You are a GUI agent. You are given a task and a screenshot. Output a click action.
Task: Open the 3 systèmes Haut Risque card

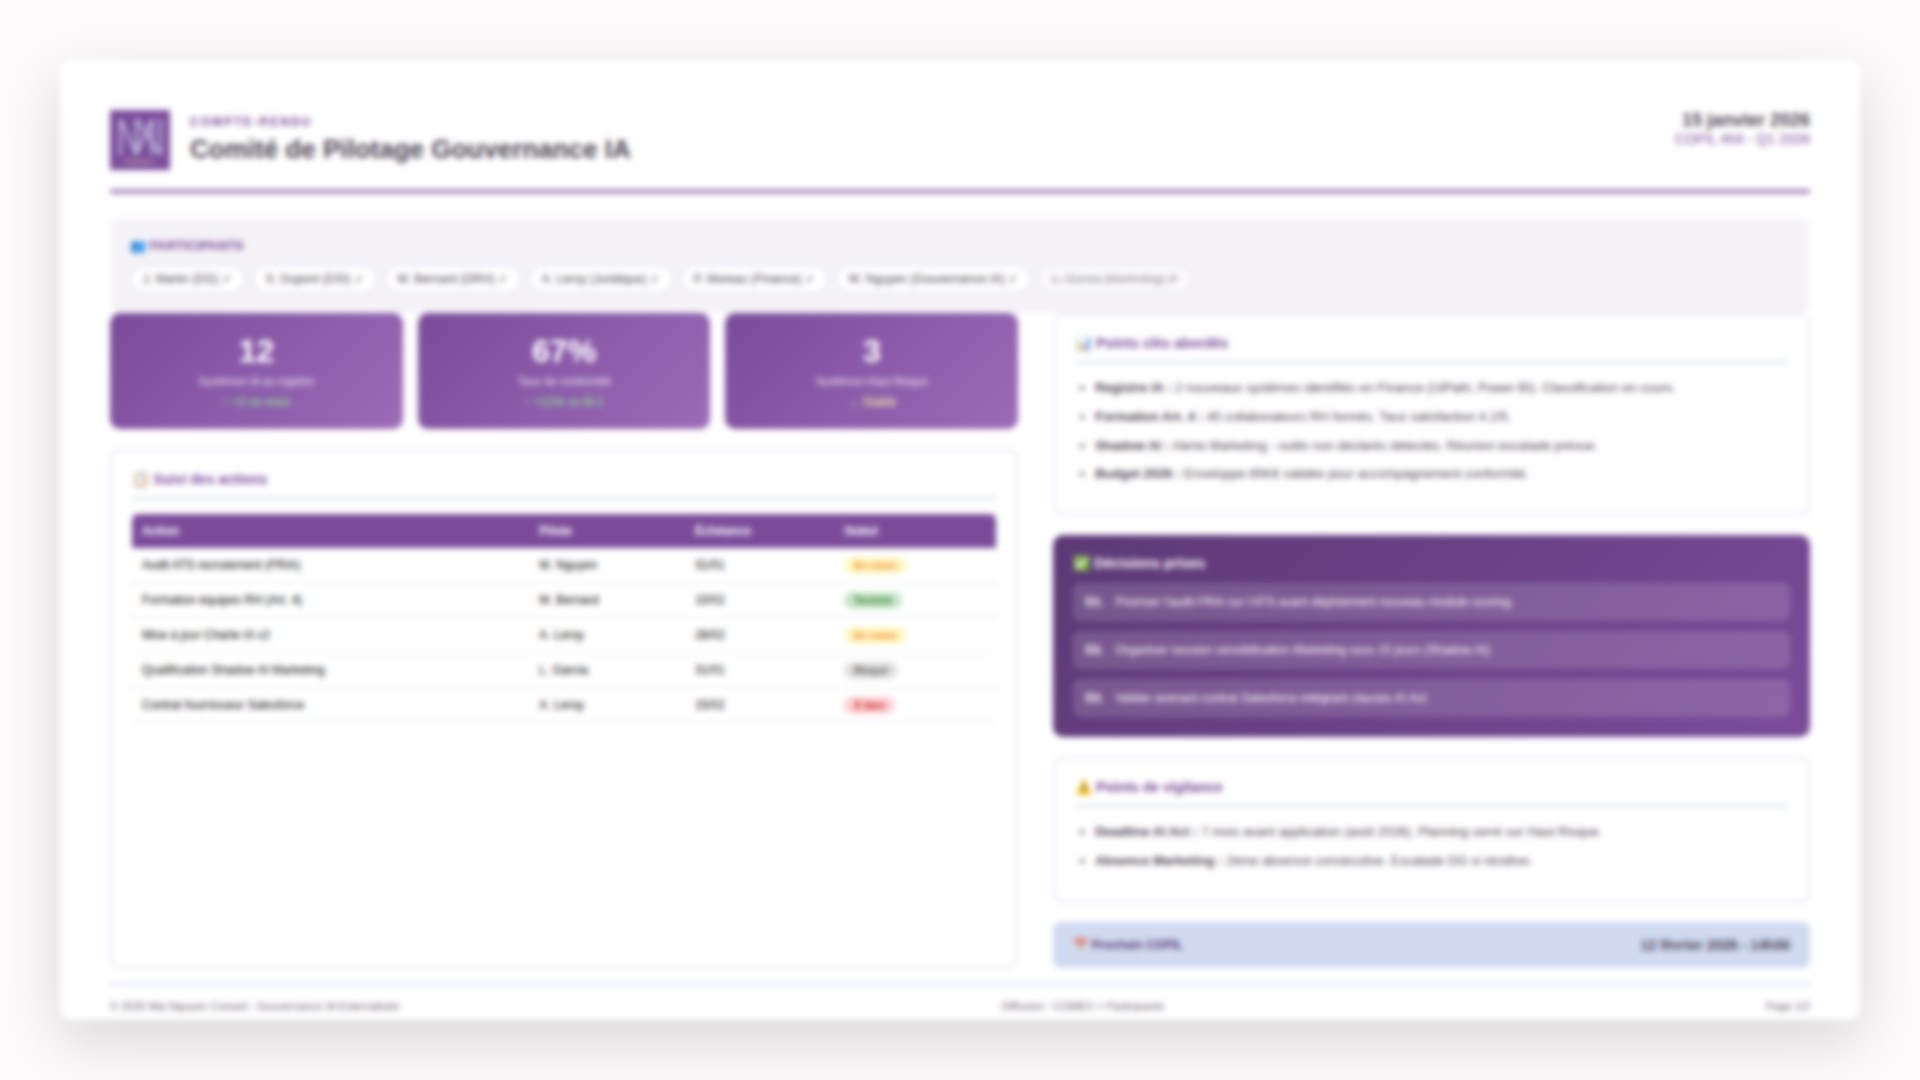871,371
